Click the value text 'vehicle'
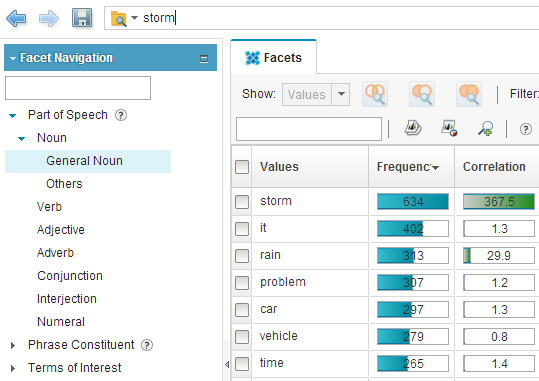539x381 pixels. (x=278, y=336)
